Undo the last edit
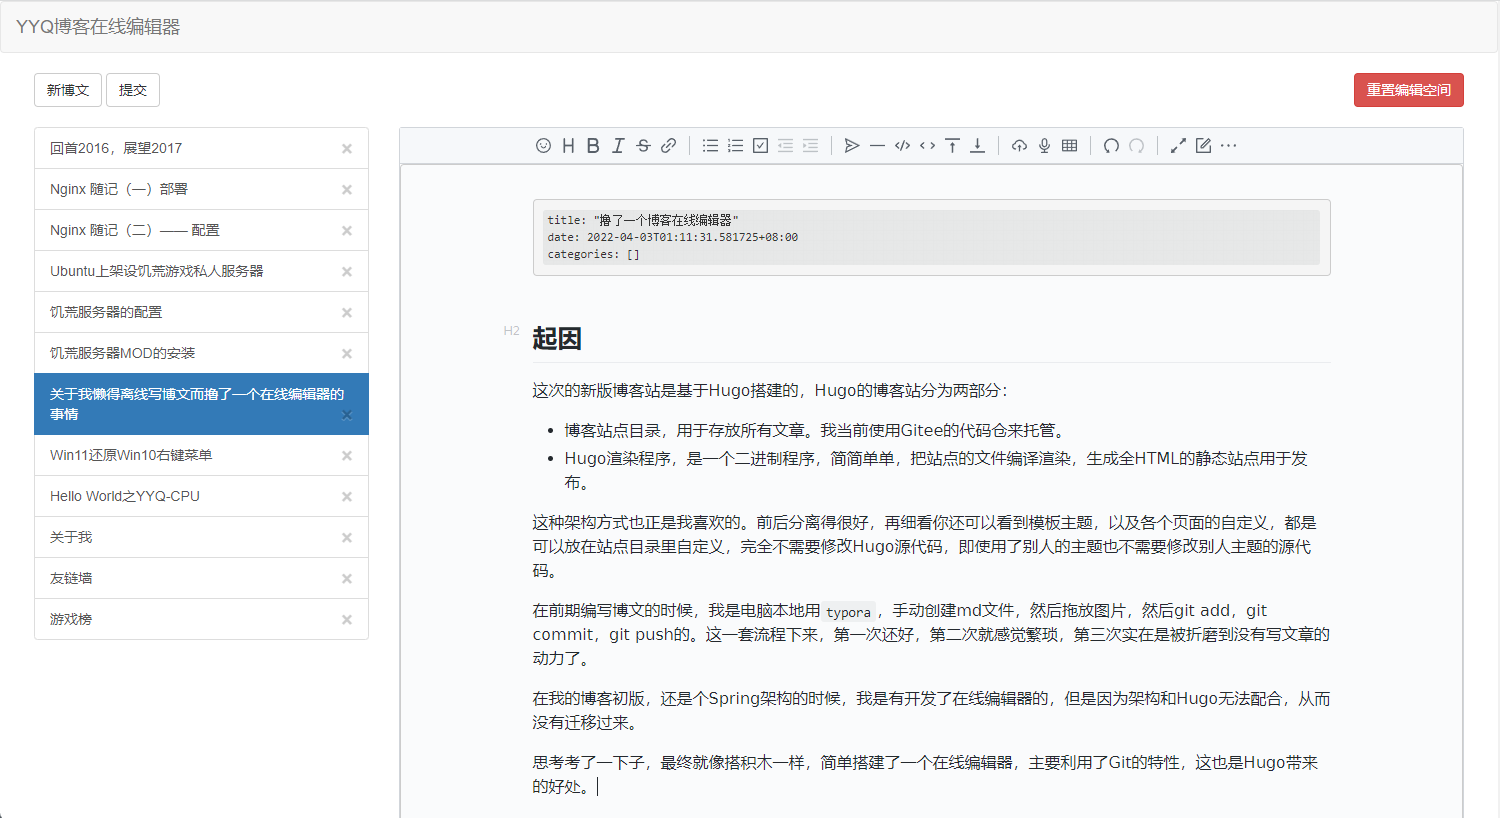This screenshot has height=818, width=1500. pos(1111,146)
